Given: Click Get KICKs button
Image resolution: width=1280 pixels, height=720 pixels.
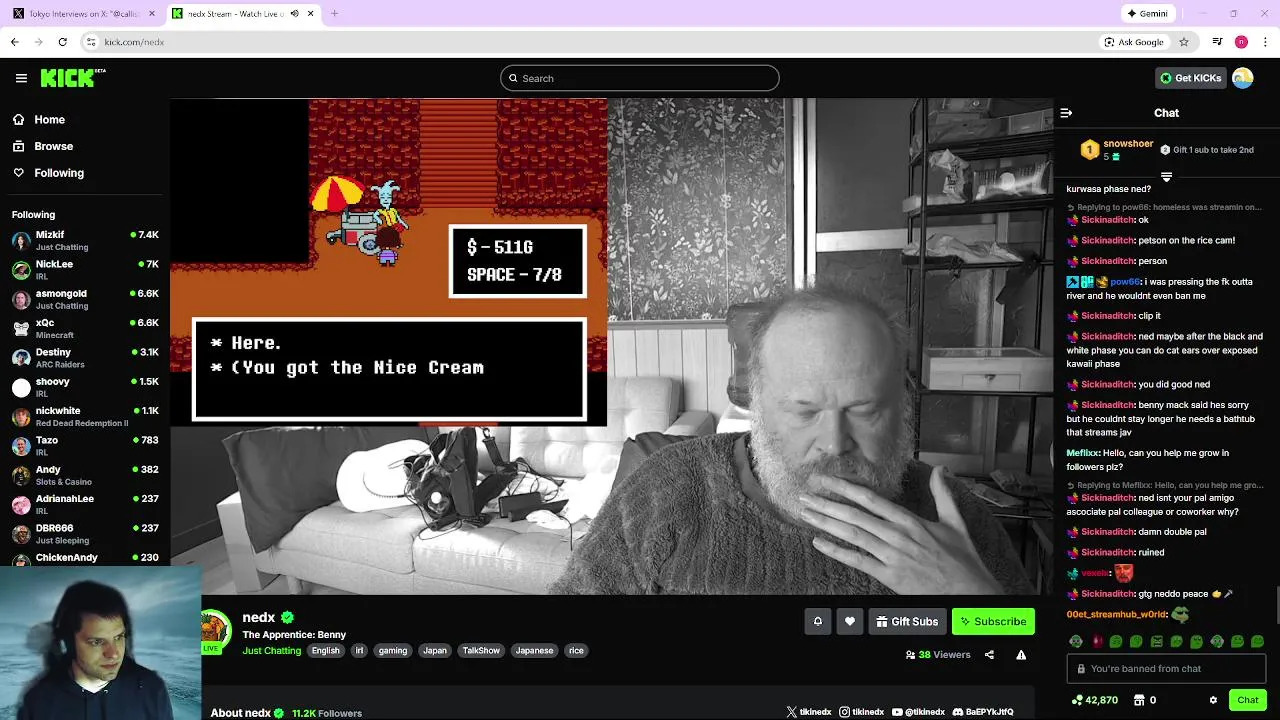Looking at the screenshot, I should [1190, 78].
